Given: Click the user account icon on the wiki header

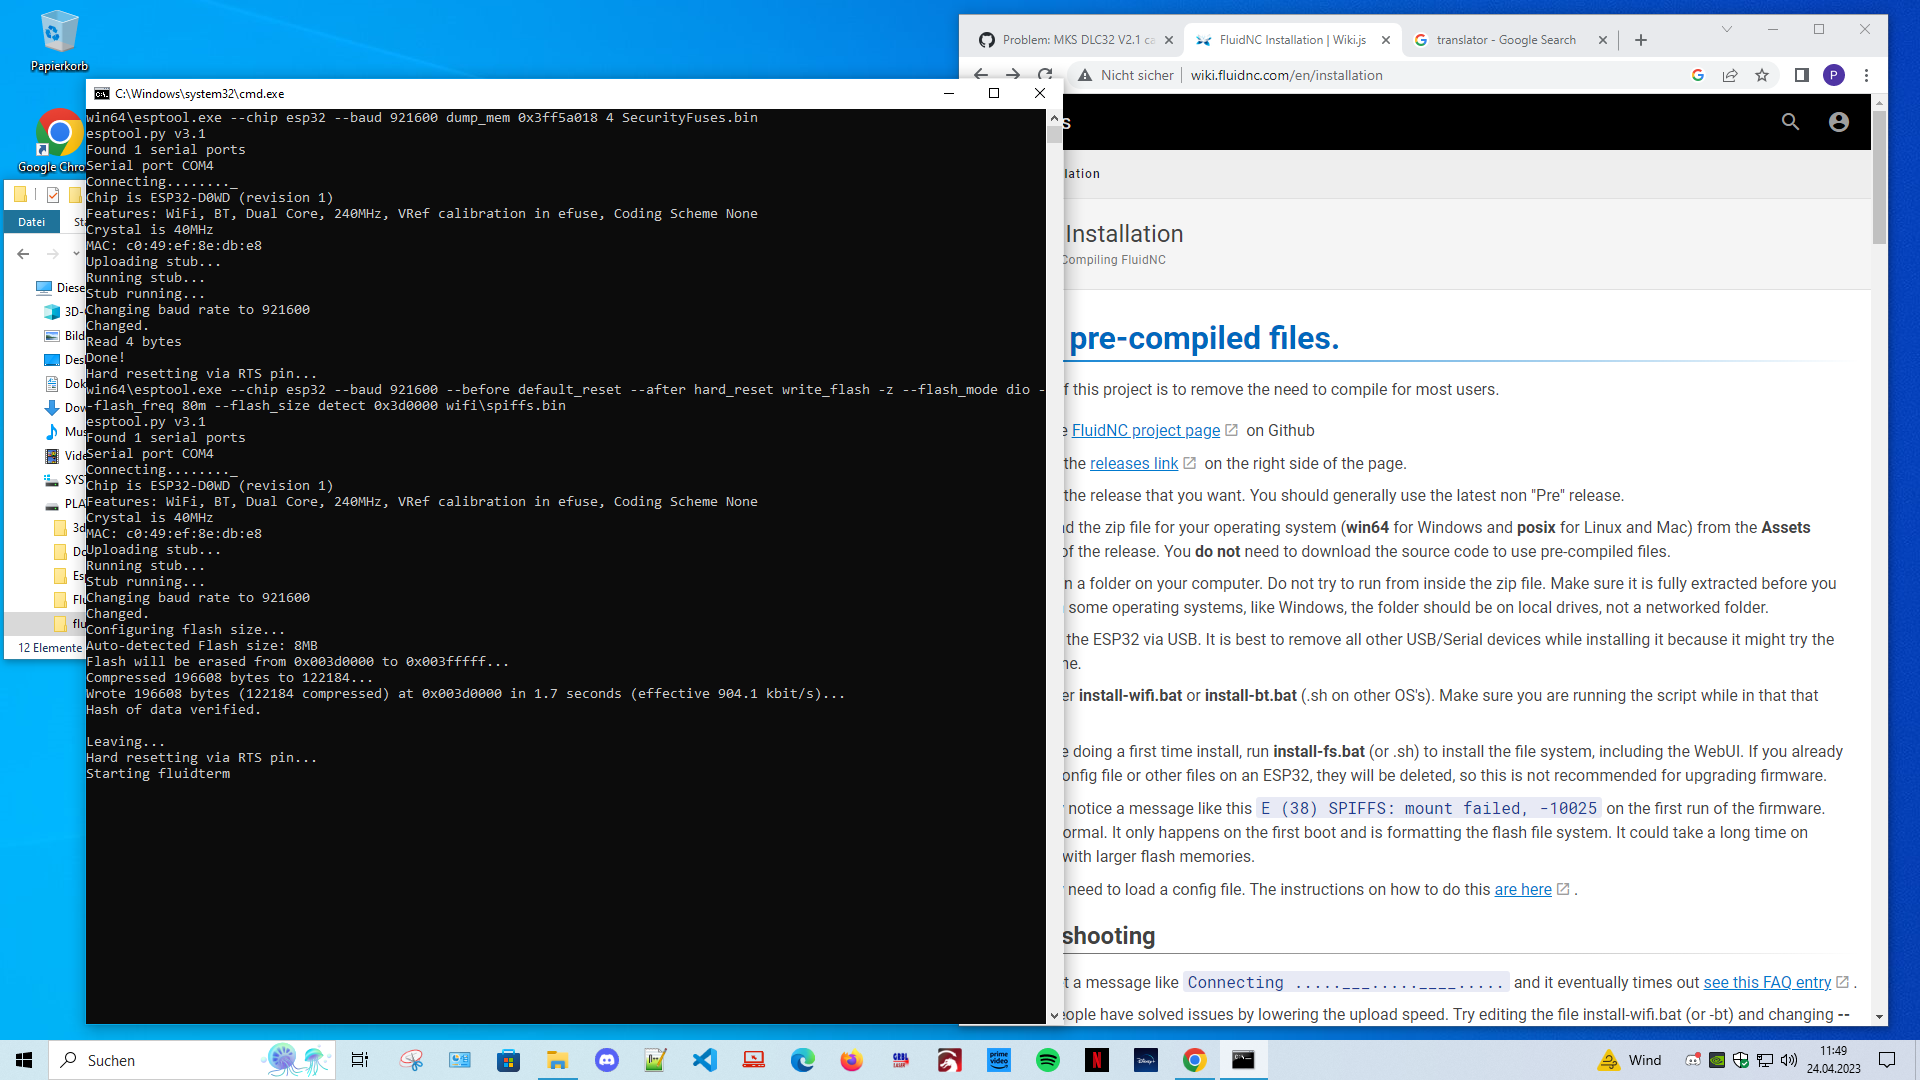Looking at the screenshot, I should pos(1840,121).
